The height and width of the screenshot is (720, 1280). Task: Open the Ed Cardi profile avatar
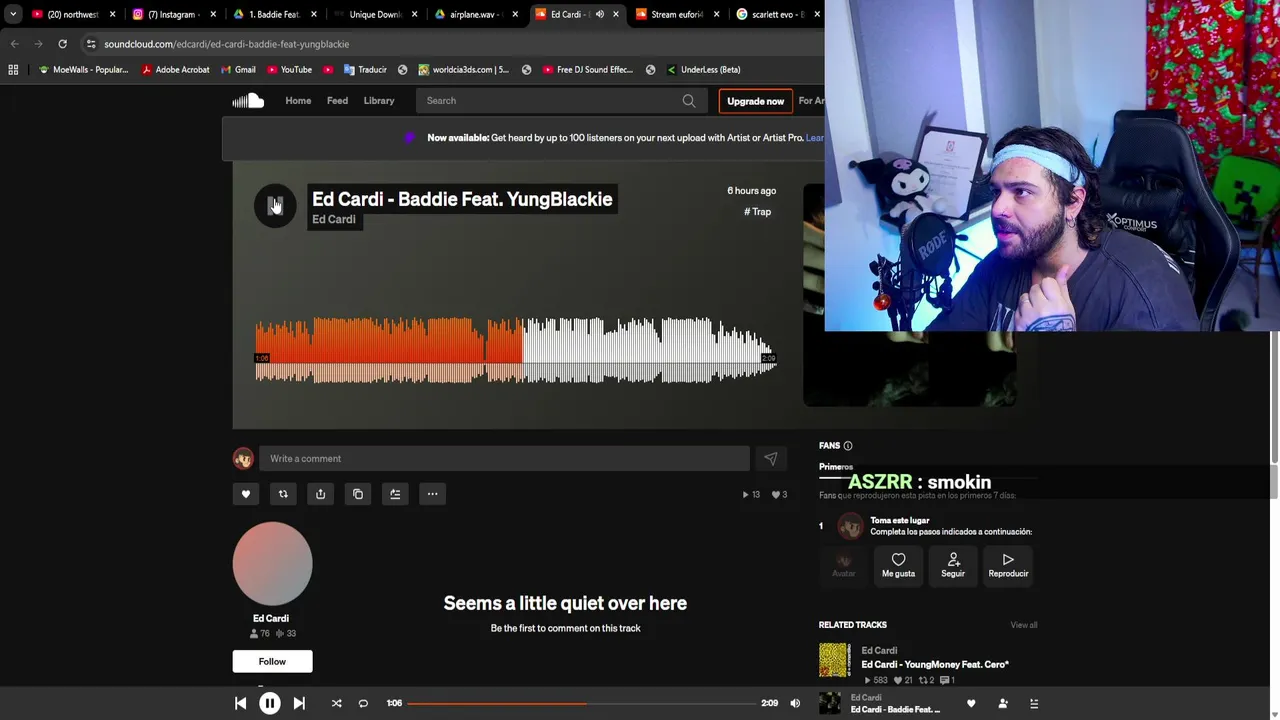coord(272,562)
